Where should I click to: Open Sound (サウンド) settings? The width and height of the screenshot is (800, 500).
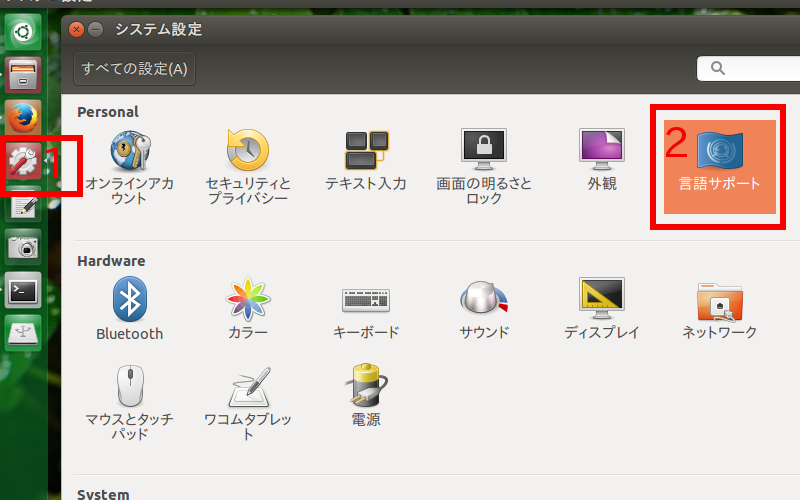click(x=484, y=309)
